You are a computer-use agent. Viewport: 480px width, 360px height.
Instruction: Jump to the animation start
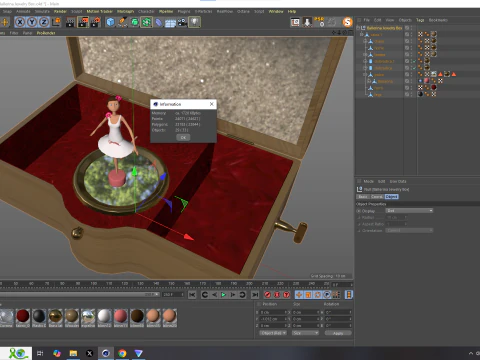click(192, 295)
